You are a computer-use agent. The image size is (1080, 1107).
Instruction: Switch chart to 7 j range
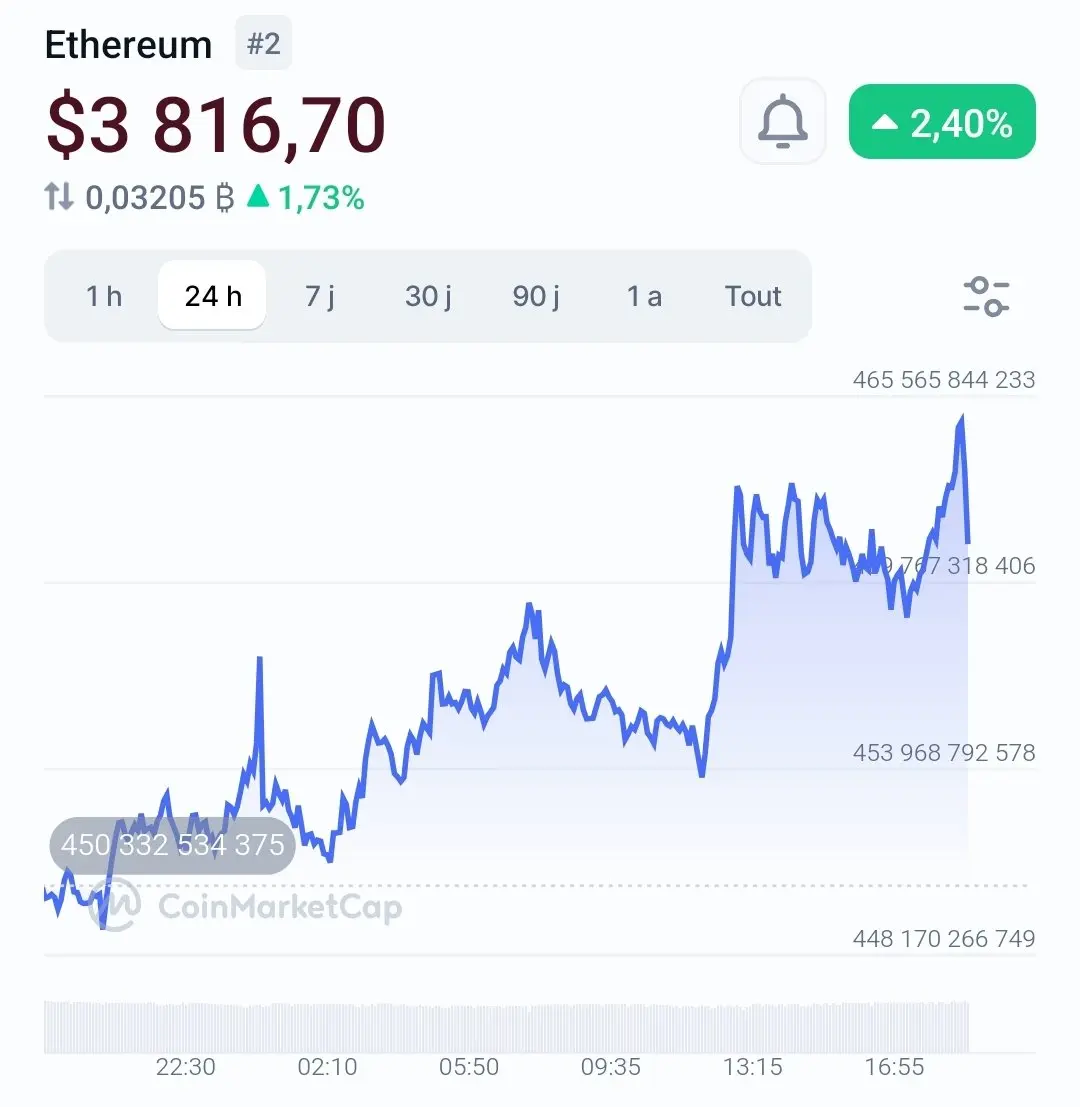[320, 296]
